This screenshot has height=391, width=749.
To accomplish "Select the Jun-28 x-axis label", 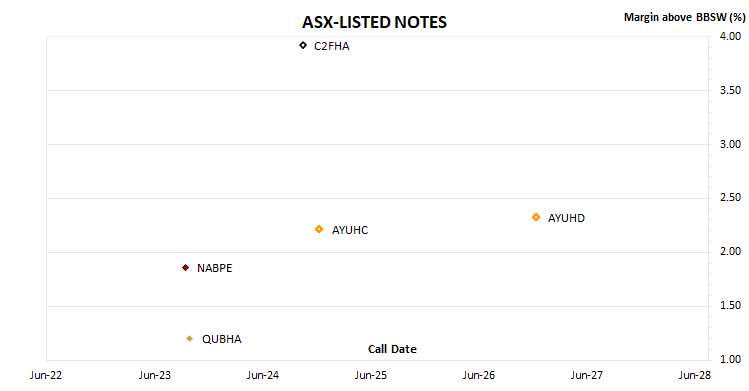I will pyautogui.click(x=695, y=375).
